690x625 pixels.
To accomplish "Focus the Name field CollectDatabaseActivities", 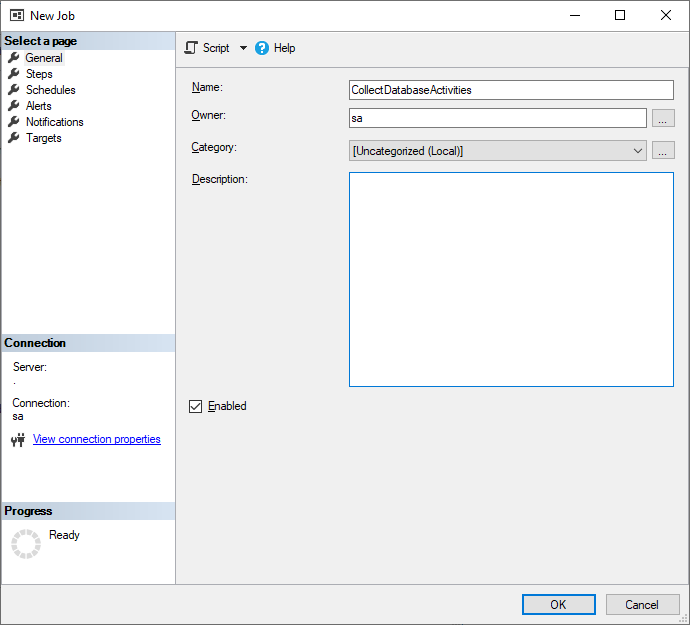I will click(x=511, y=90).
